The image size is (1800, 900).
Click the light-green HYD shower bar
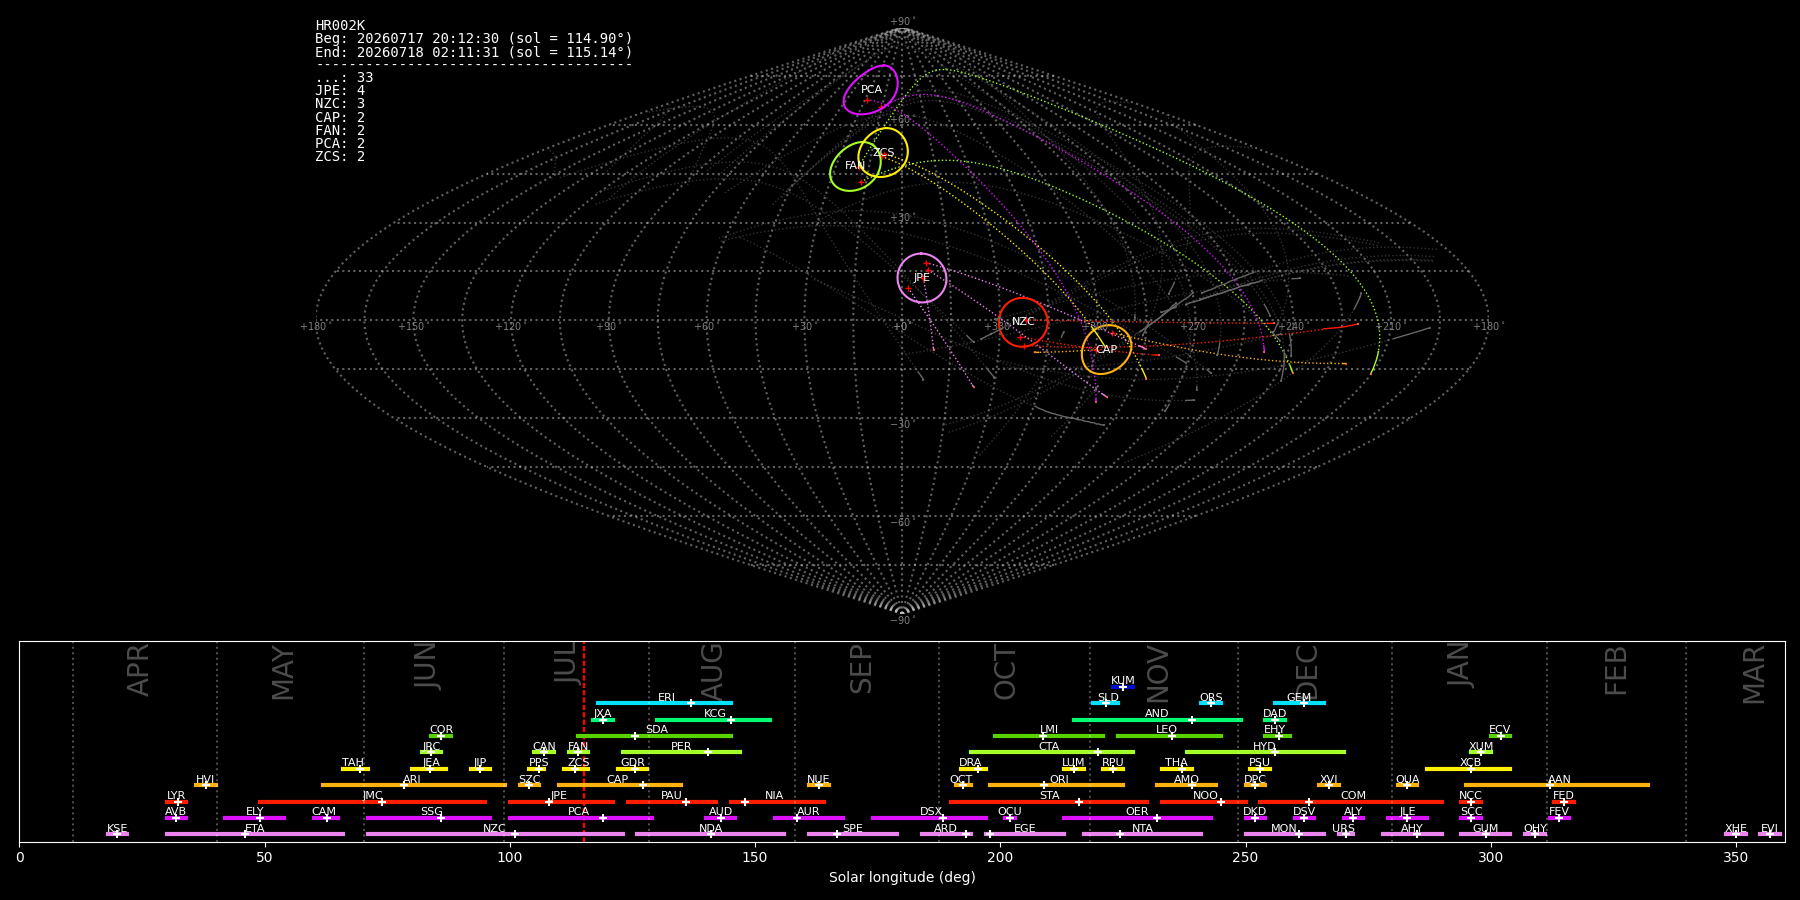[1265, 752]
